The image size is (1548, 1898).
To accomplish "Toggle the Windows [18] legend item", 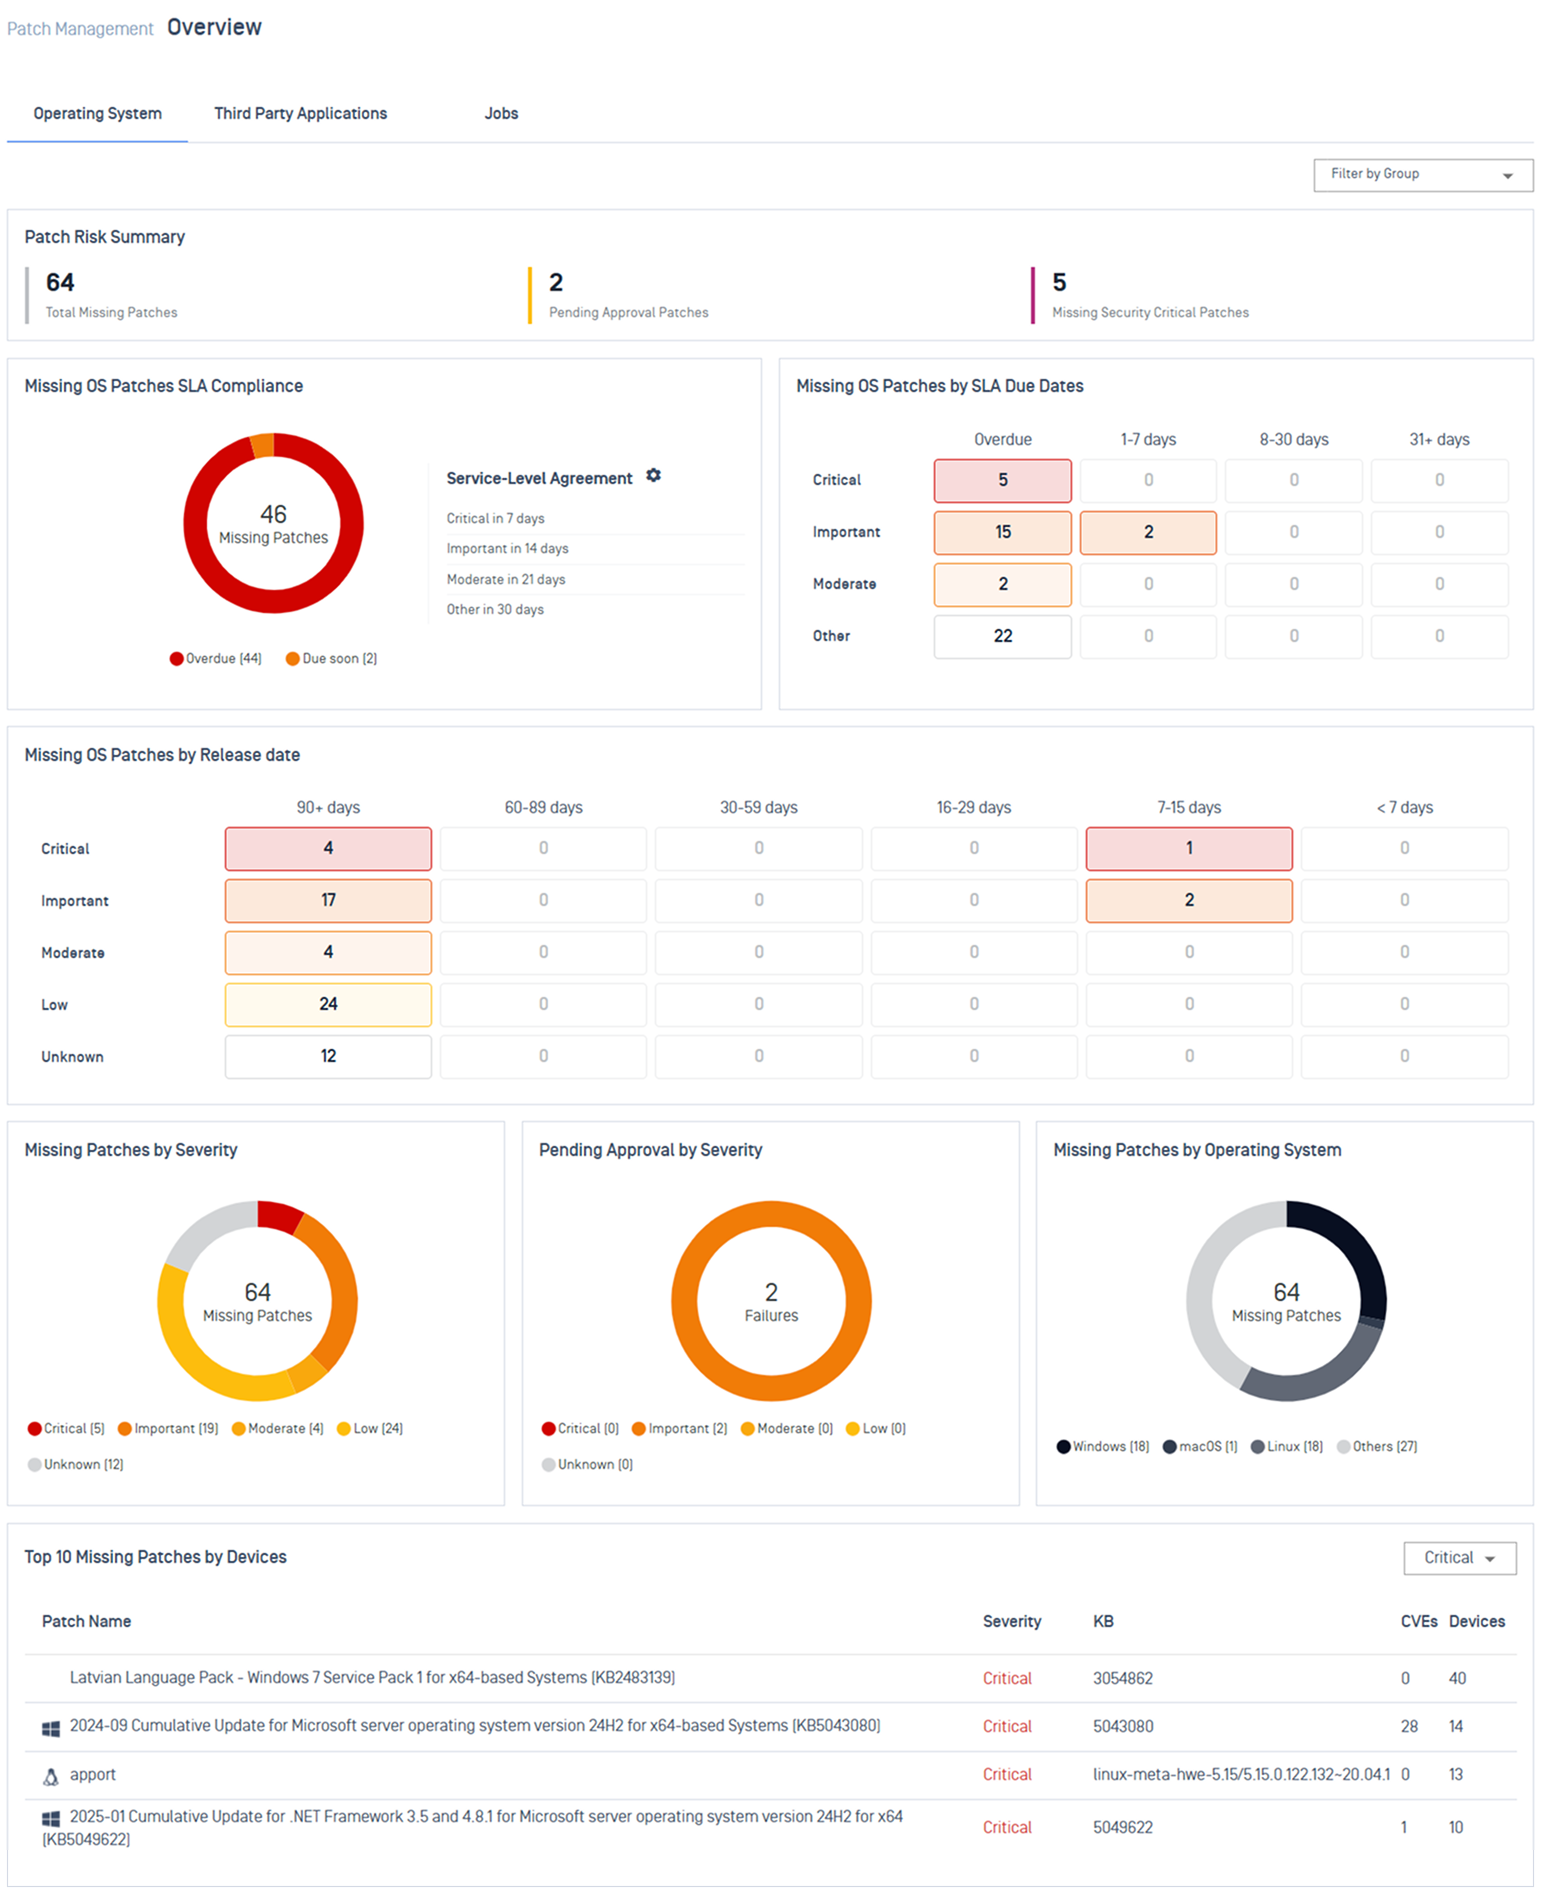I will pyautogui.click(x=1103, y=1447).
